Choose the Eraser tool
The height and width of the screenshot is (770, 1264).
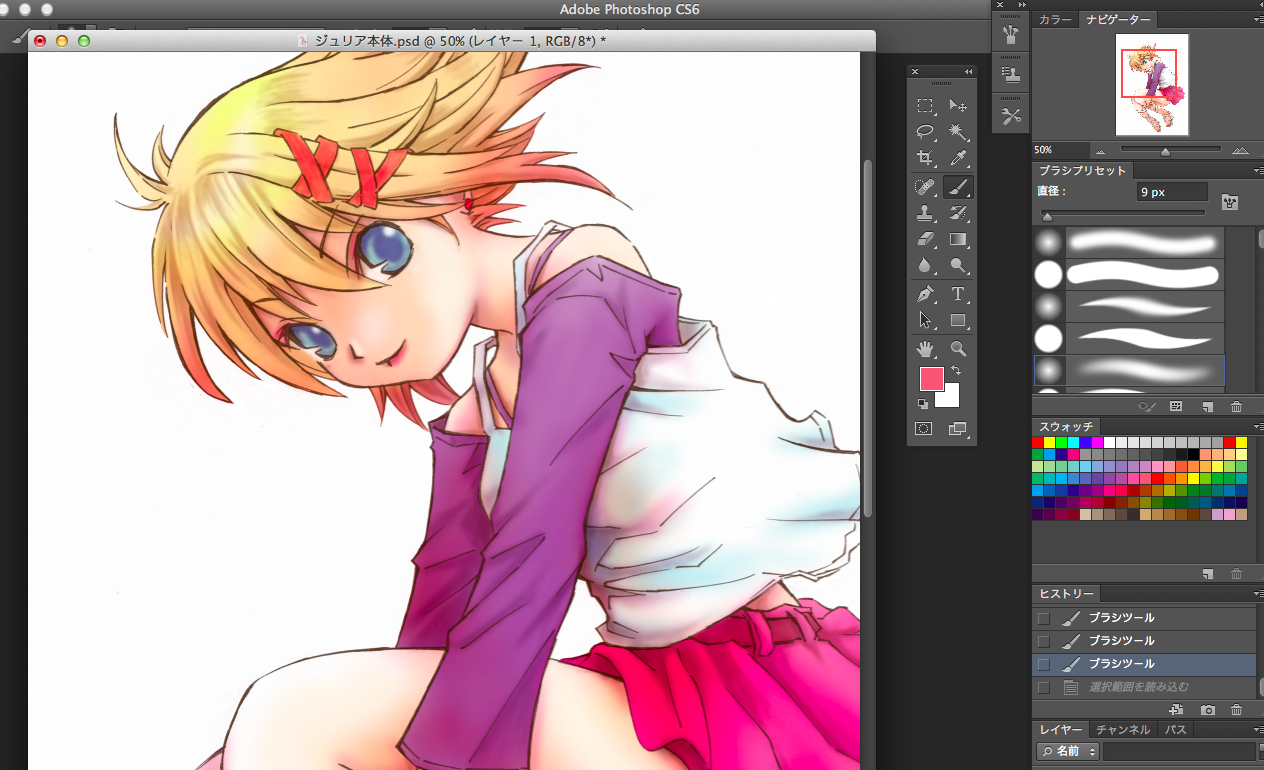[925, 239]
